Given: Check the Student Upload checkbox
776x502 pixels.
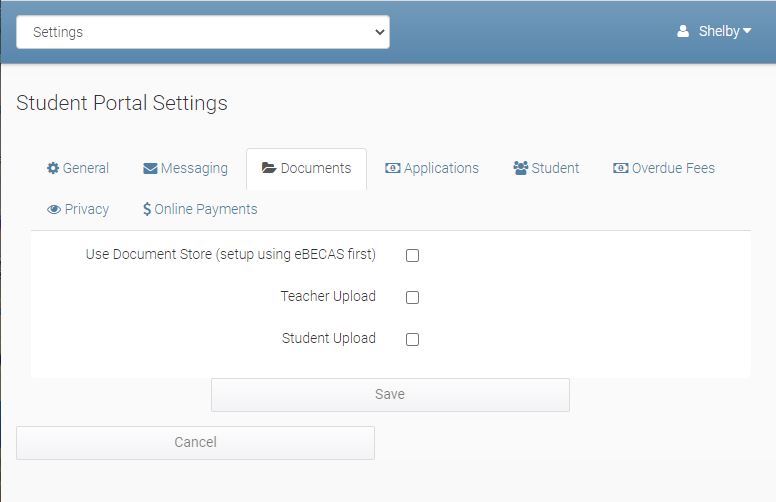Looking at the screenshot, I should [412, 339].
